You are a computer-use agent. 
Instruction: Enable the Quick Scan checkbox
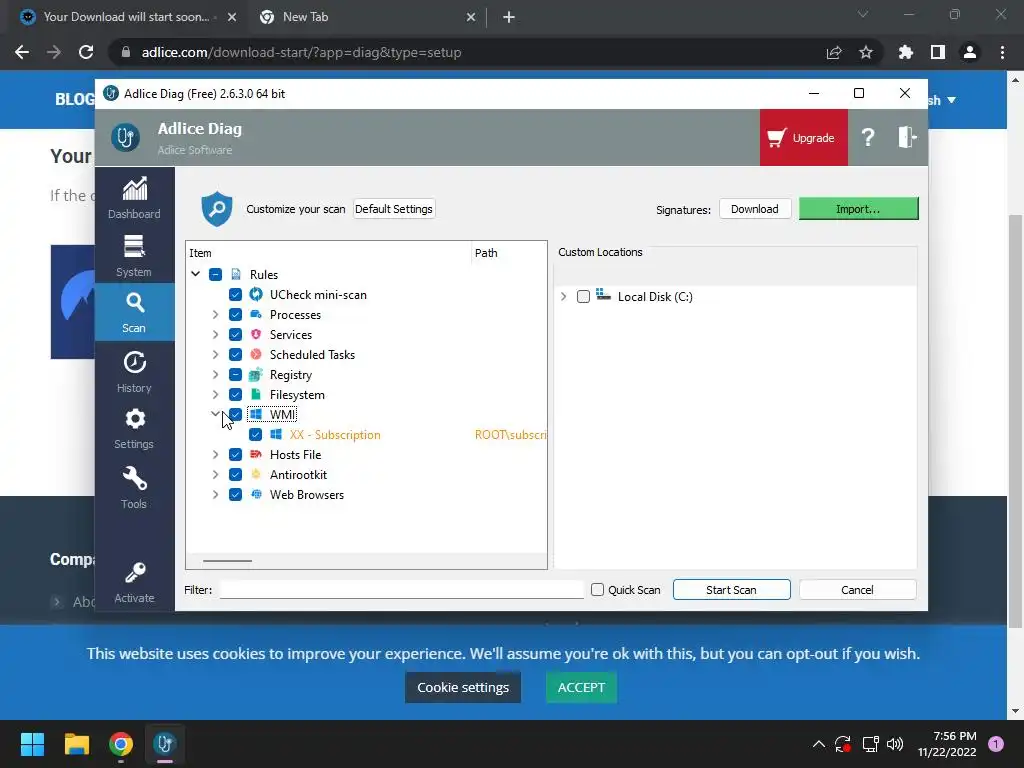598,590
